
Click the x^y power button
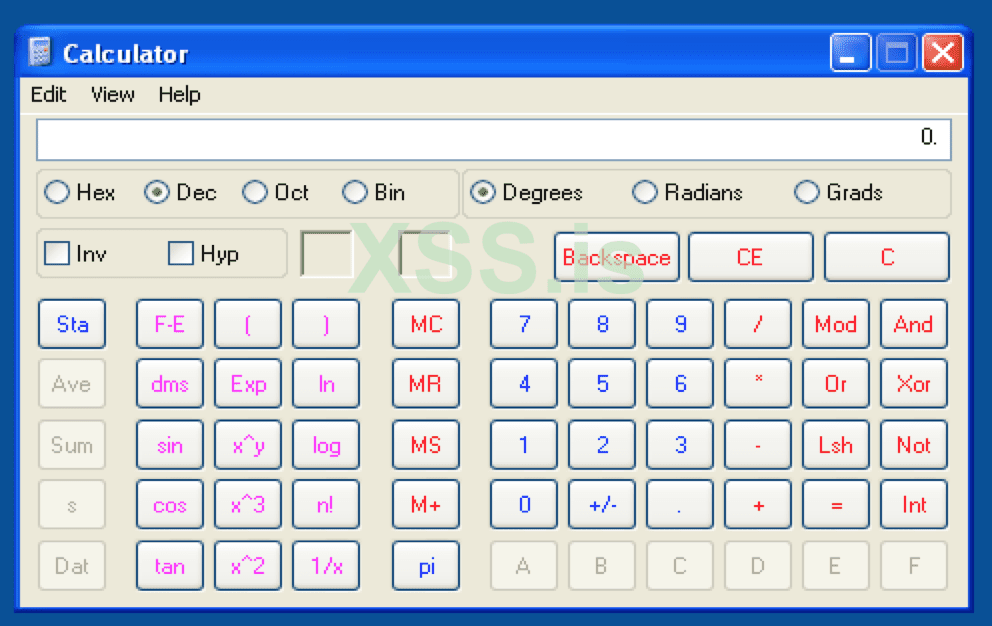248,445
